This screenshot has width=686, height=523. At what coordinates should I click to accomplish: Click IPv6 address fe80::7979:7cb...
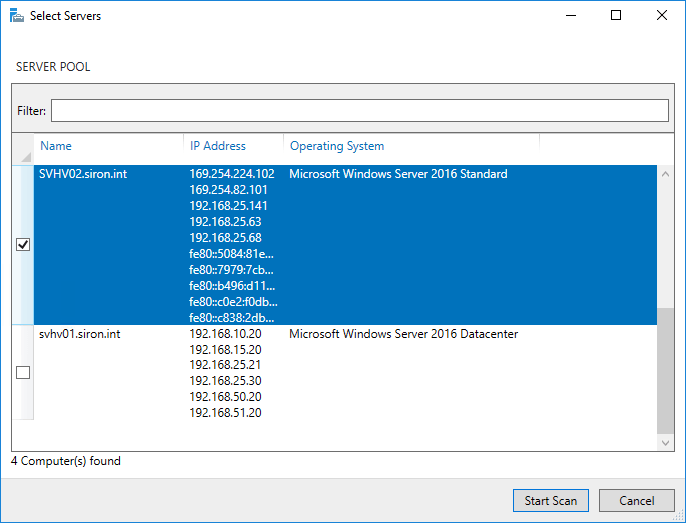click(231, 270)
